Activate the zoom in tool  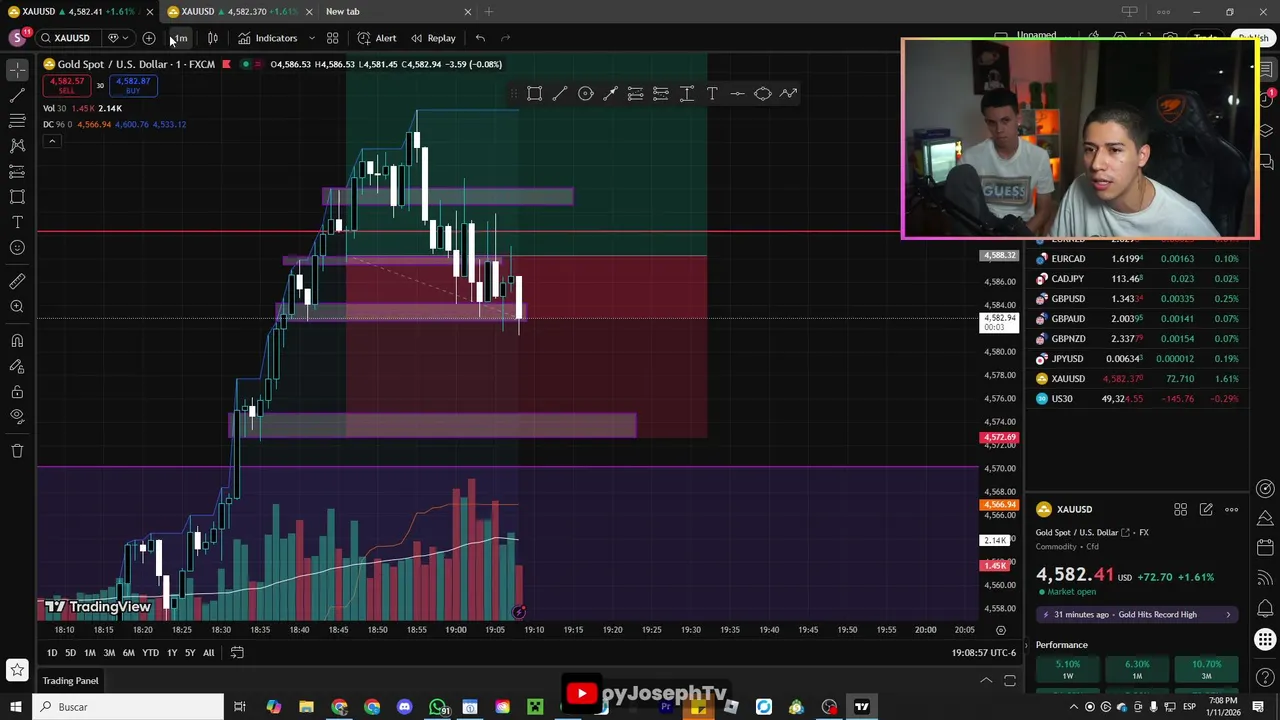coord(17,307)
